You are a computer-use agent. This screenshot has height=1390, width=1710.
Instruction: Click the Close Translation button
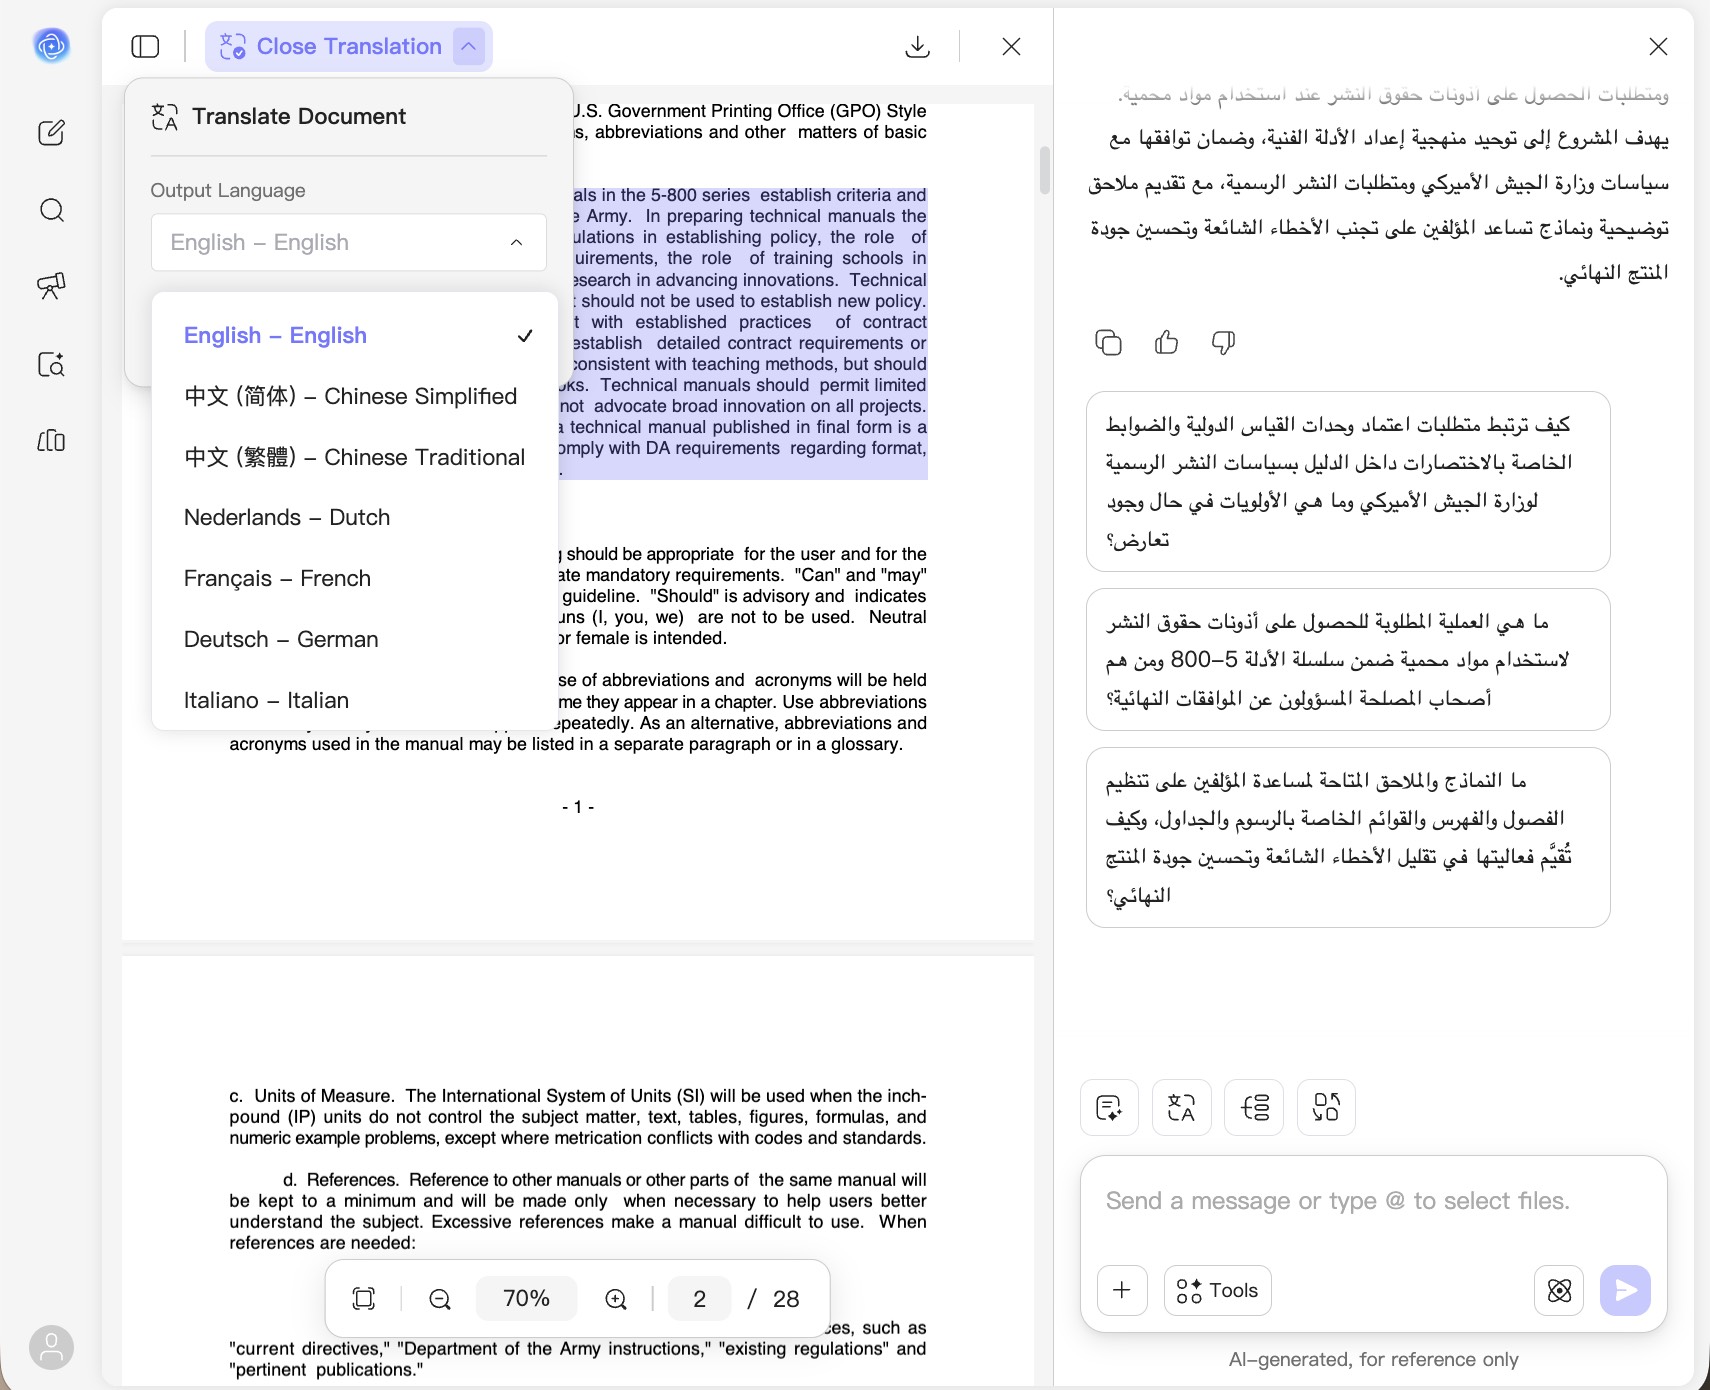pyautogui.click(x=330, y=46)
